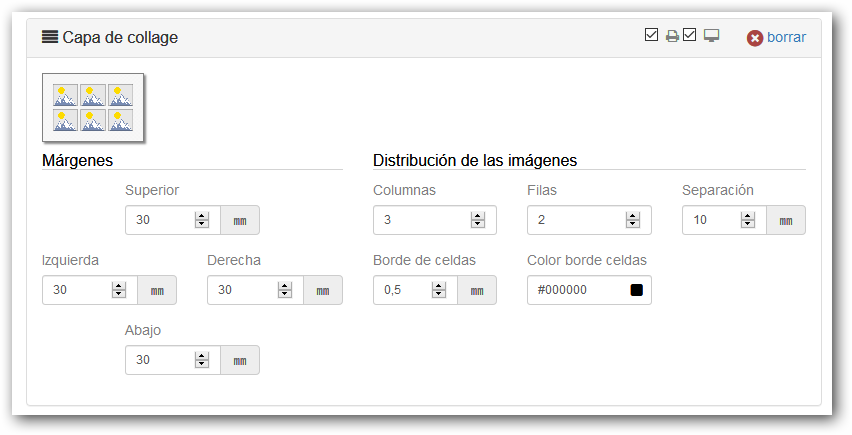Click the Color borde celdas label
This screenshot has width=852, height=435.
point(587,261)
